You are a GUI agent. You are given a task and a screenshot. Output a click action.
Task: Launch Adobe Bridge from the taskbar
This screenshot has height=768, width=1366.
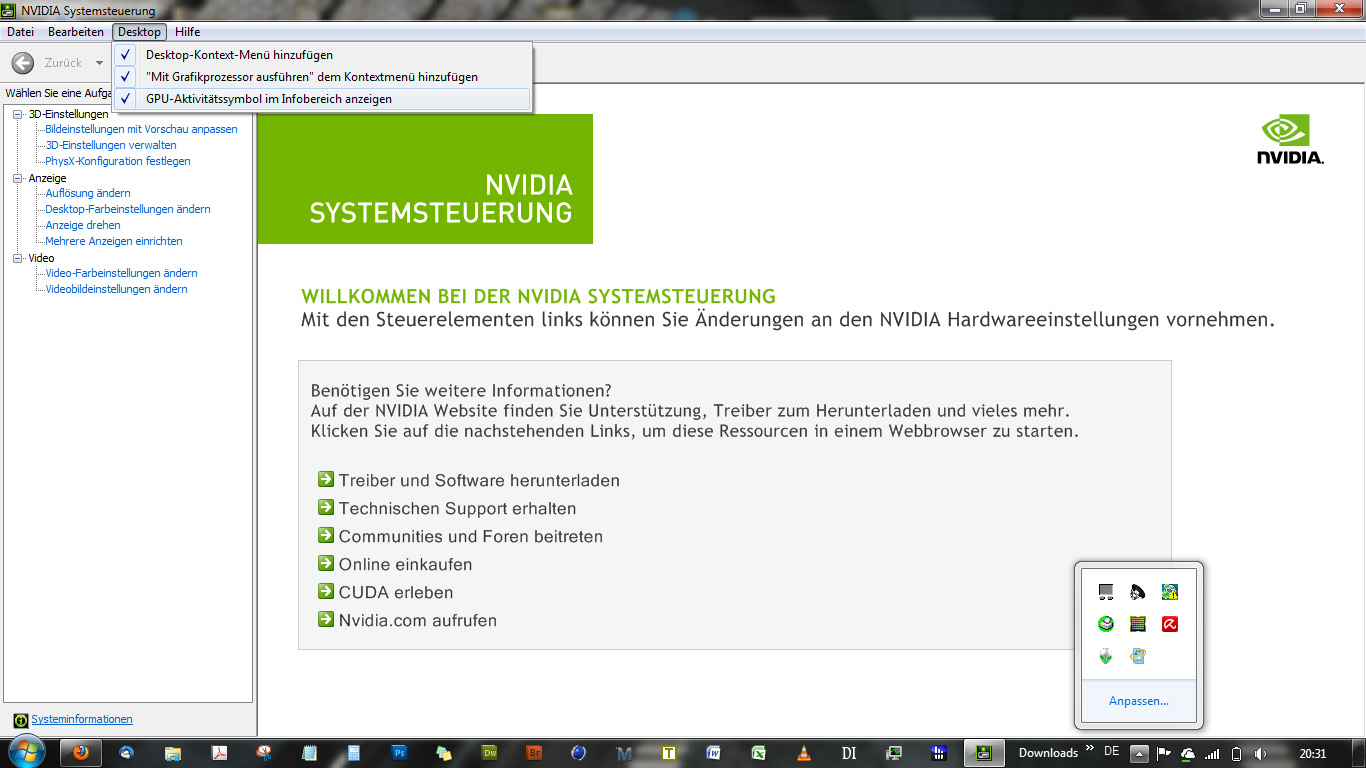click(x=535, y=753)
